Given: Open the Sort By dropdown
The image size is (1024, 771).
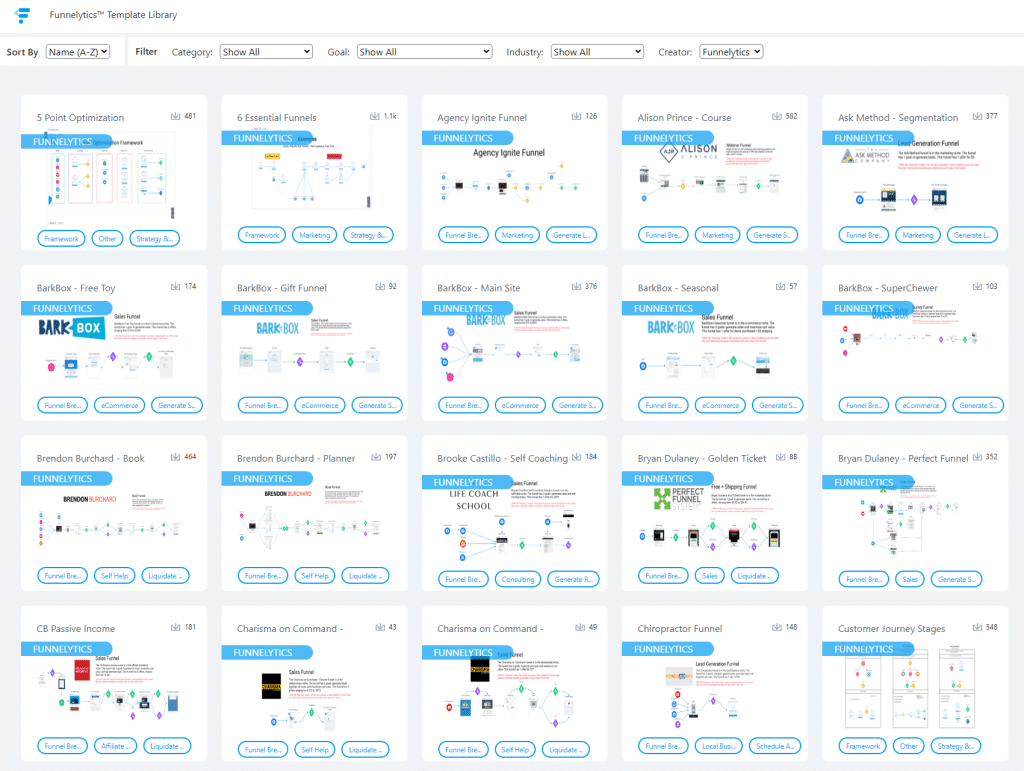Looking at the screenshot, I should pyautogui.click(x=78, y=52).
